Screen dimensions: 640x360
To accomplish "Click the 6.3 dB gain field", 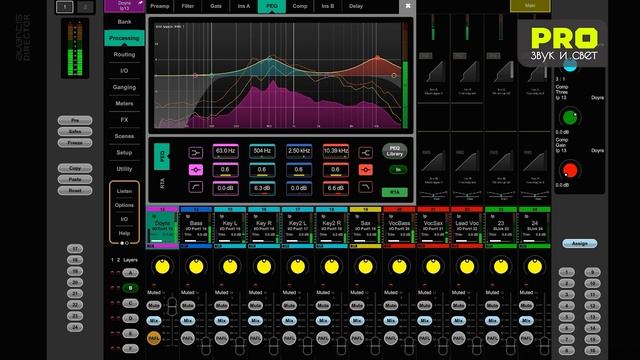I will (x=262, y=188).
